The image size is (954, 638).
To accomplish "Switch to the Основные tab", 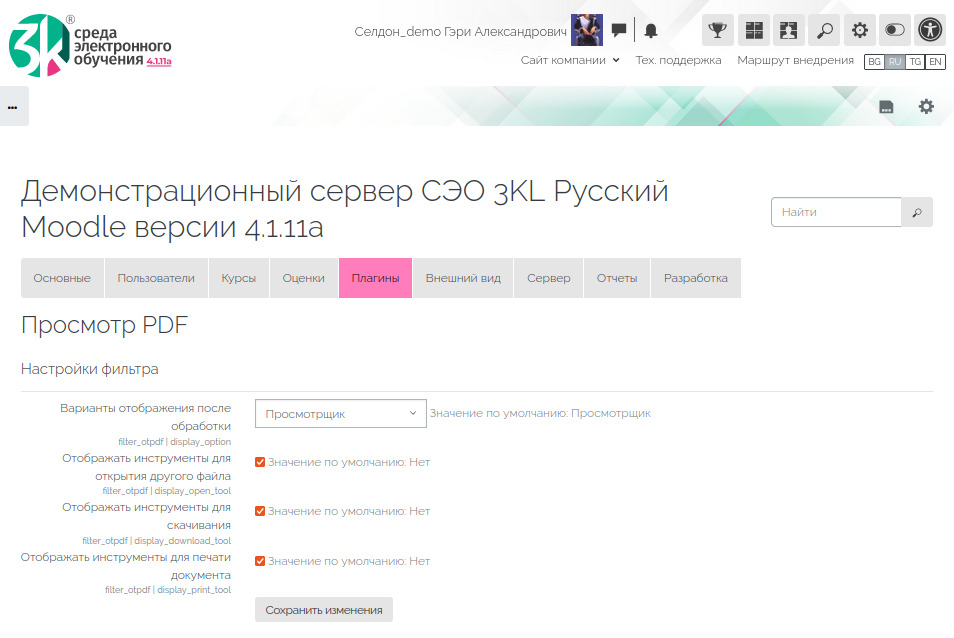I will (62, 278).
